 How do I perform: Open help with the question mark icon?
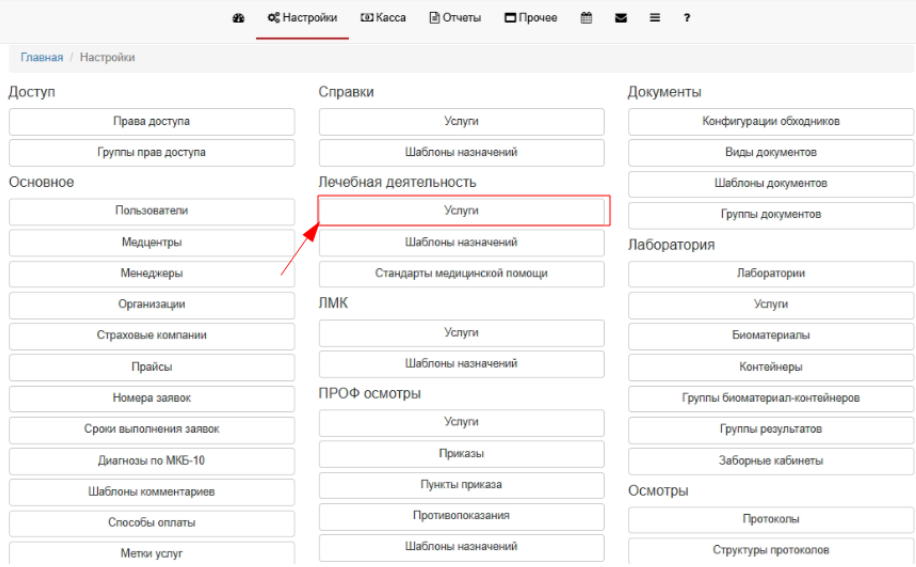coord(687,18)
